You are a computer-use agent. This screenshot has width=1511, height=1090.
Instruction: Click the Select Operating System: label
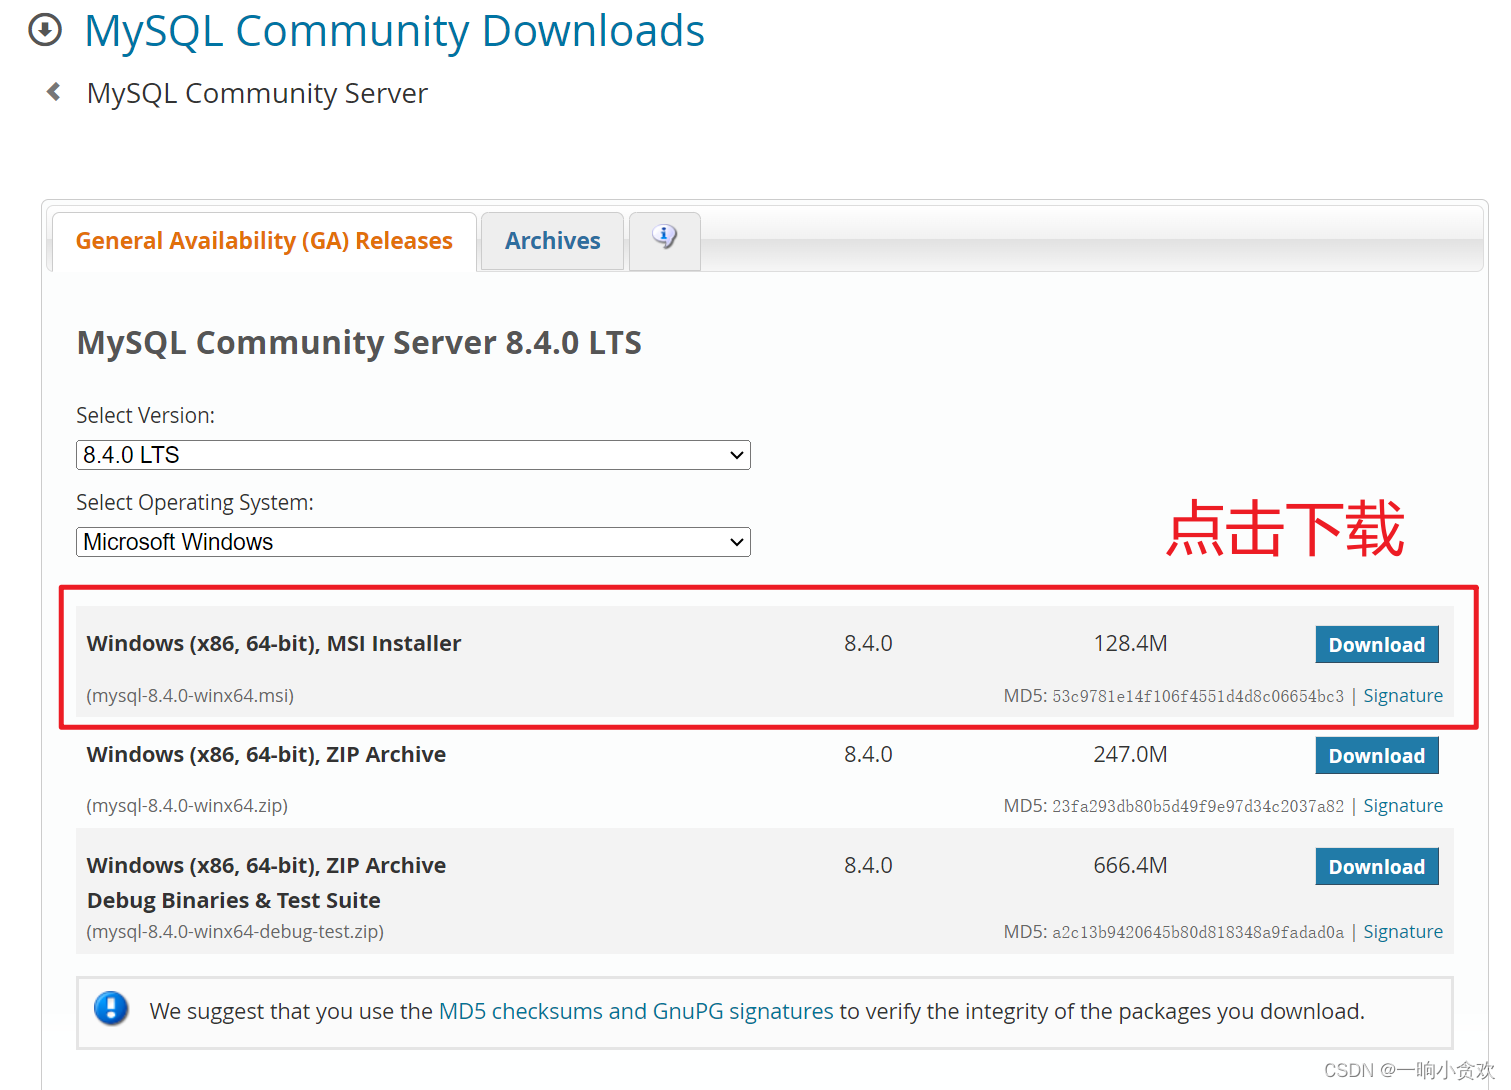tap(195, 502)
